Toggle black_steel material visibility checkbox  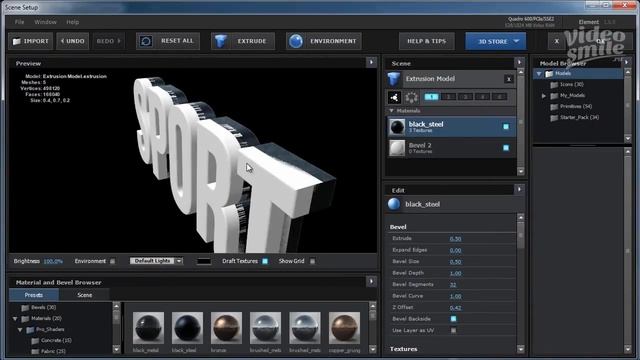pos(506,127)
